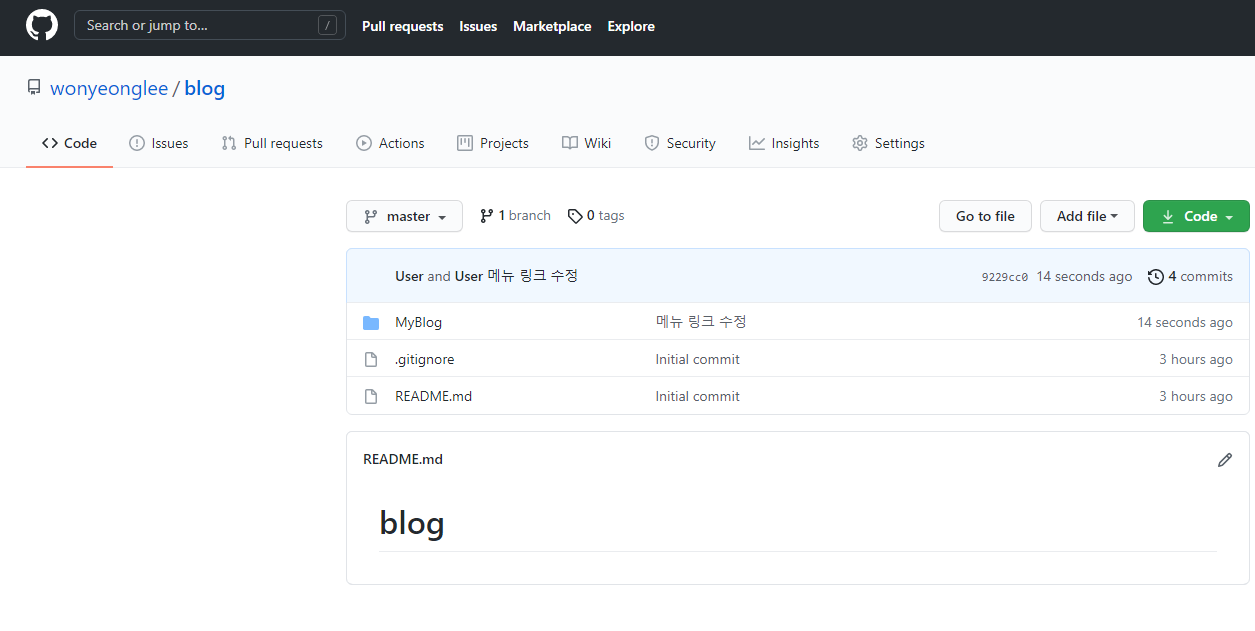The height and width of the screenshot is (631, 1255).
Task: Expand the green Code download dropdown
Action: [1196, 216]
